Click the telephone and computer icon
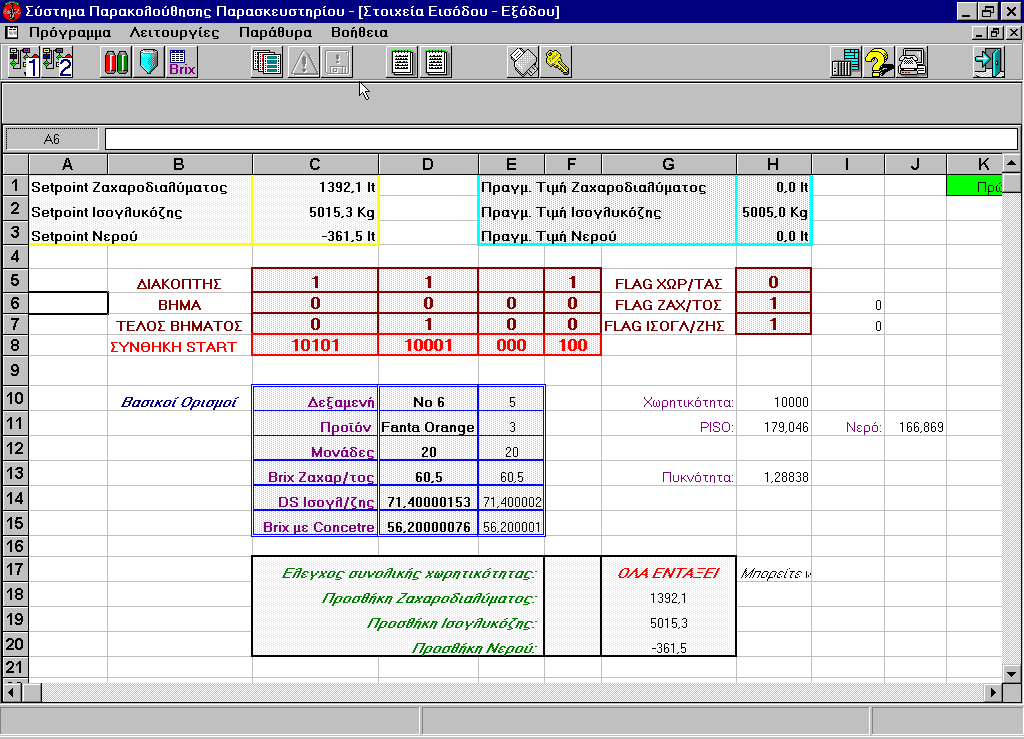1024x739 pixels. pyautogui.click(x=912, y=63)
